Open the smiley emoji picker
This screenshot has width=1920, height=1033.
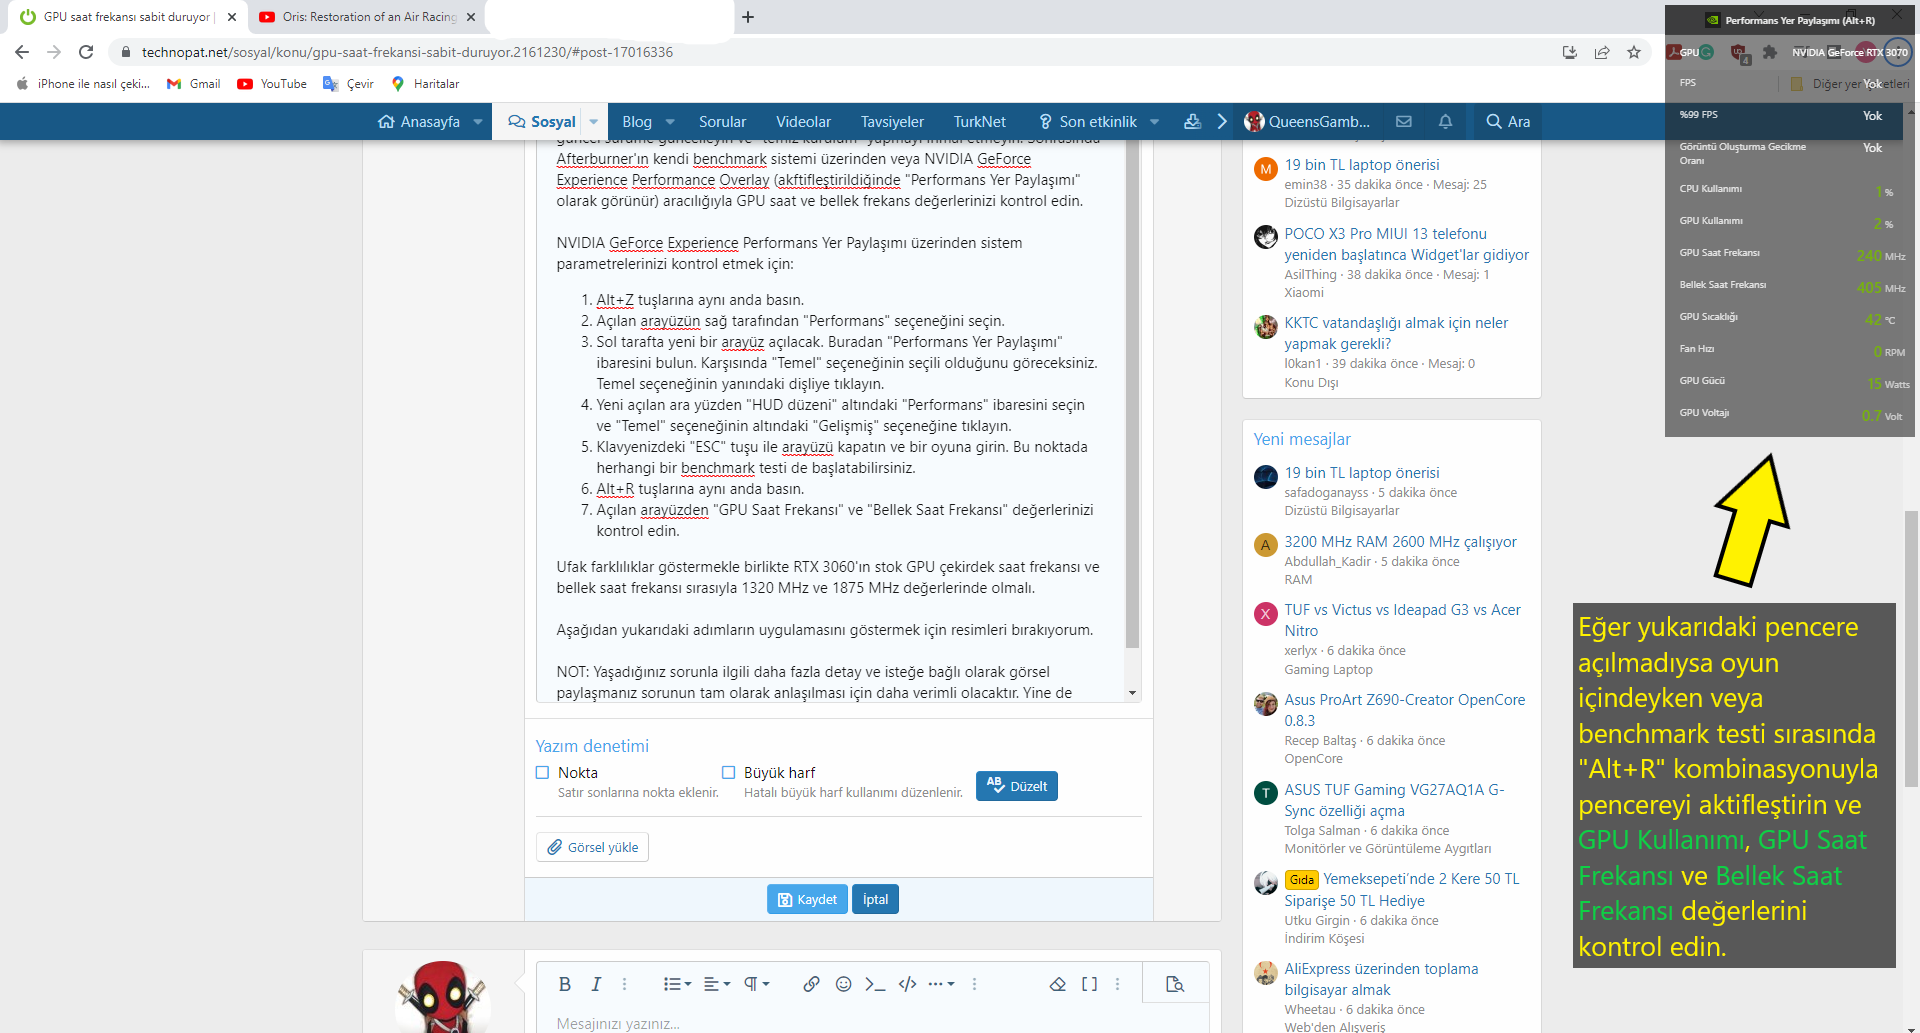pos(843,984)
